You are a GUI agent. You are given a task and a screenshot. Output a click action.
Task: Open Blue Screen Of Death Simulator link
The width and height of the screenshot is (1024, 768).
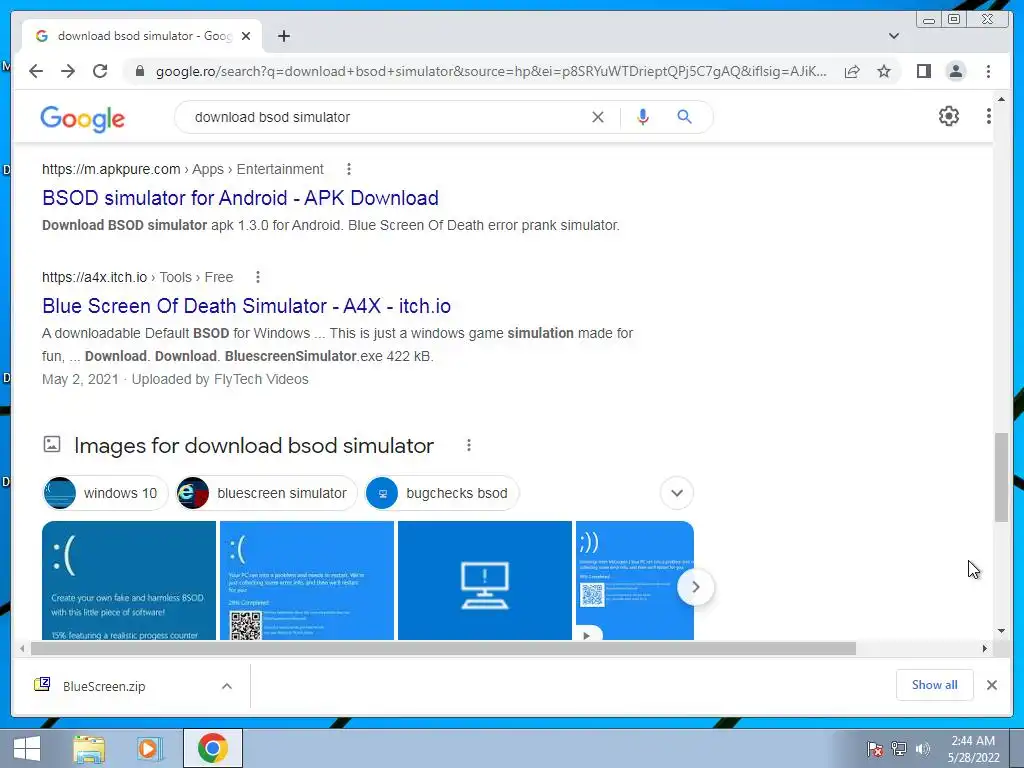pyautogui.click(x=246, y=306)
